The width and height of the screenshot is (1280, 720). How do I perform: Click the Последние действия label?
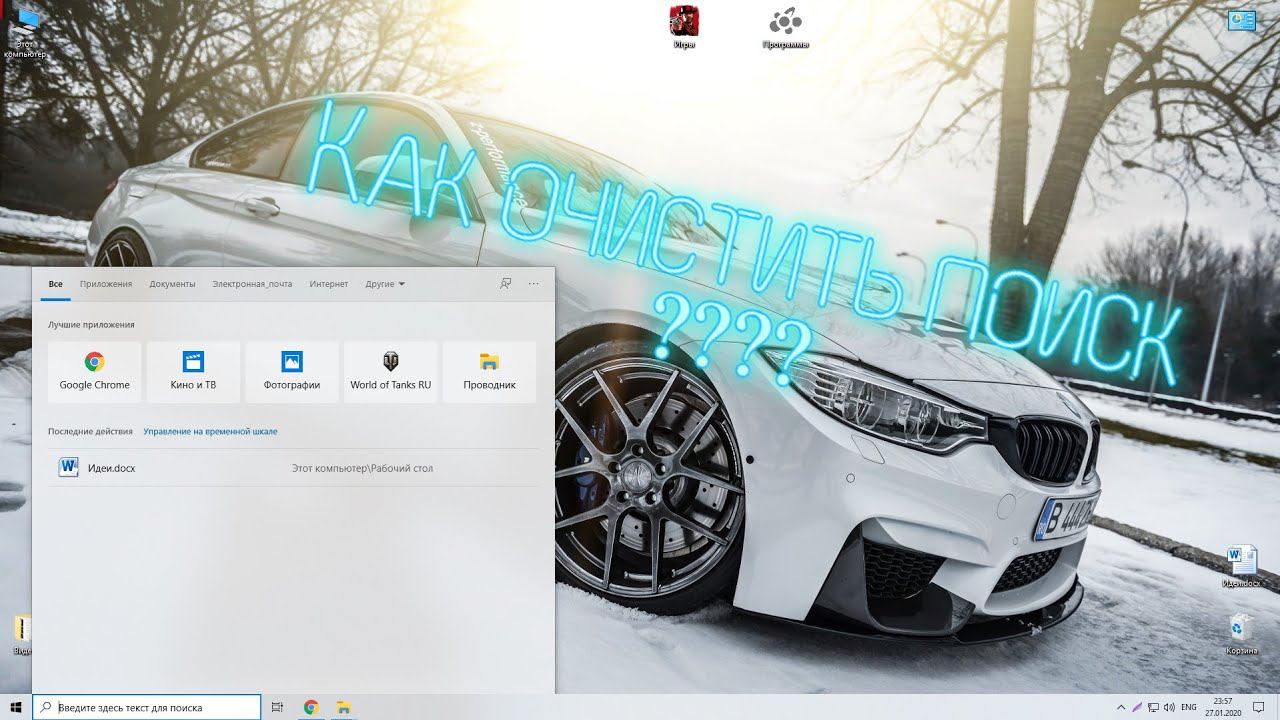coord(90,432)
